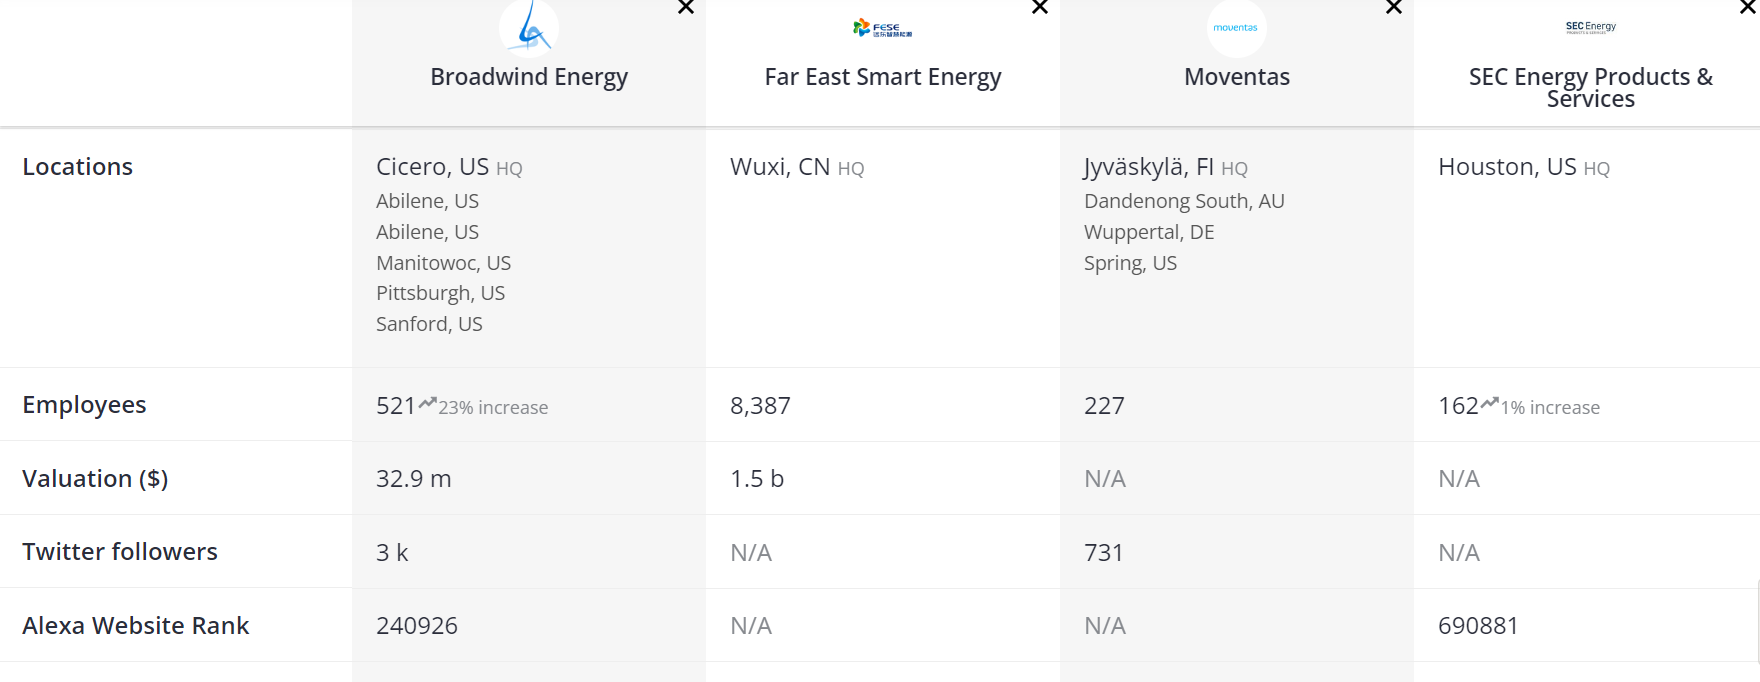Click the Dandenong South, AU location
The width and height of the screenshot is (1760, 682).
click(x=1184, y=201)
